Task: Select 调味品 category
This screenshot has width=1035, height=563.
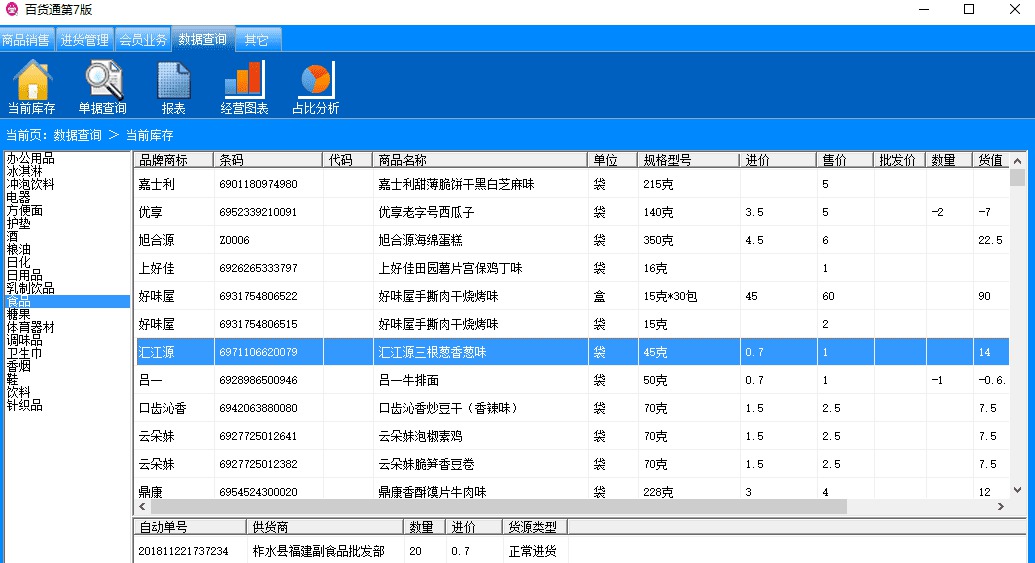Action: (24, 341)
